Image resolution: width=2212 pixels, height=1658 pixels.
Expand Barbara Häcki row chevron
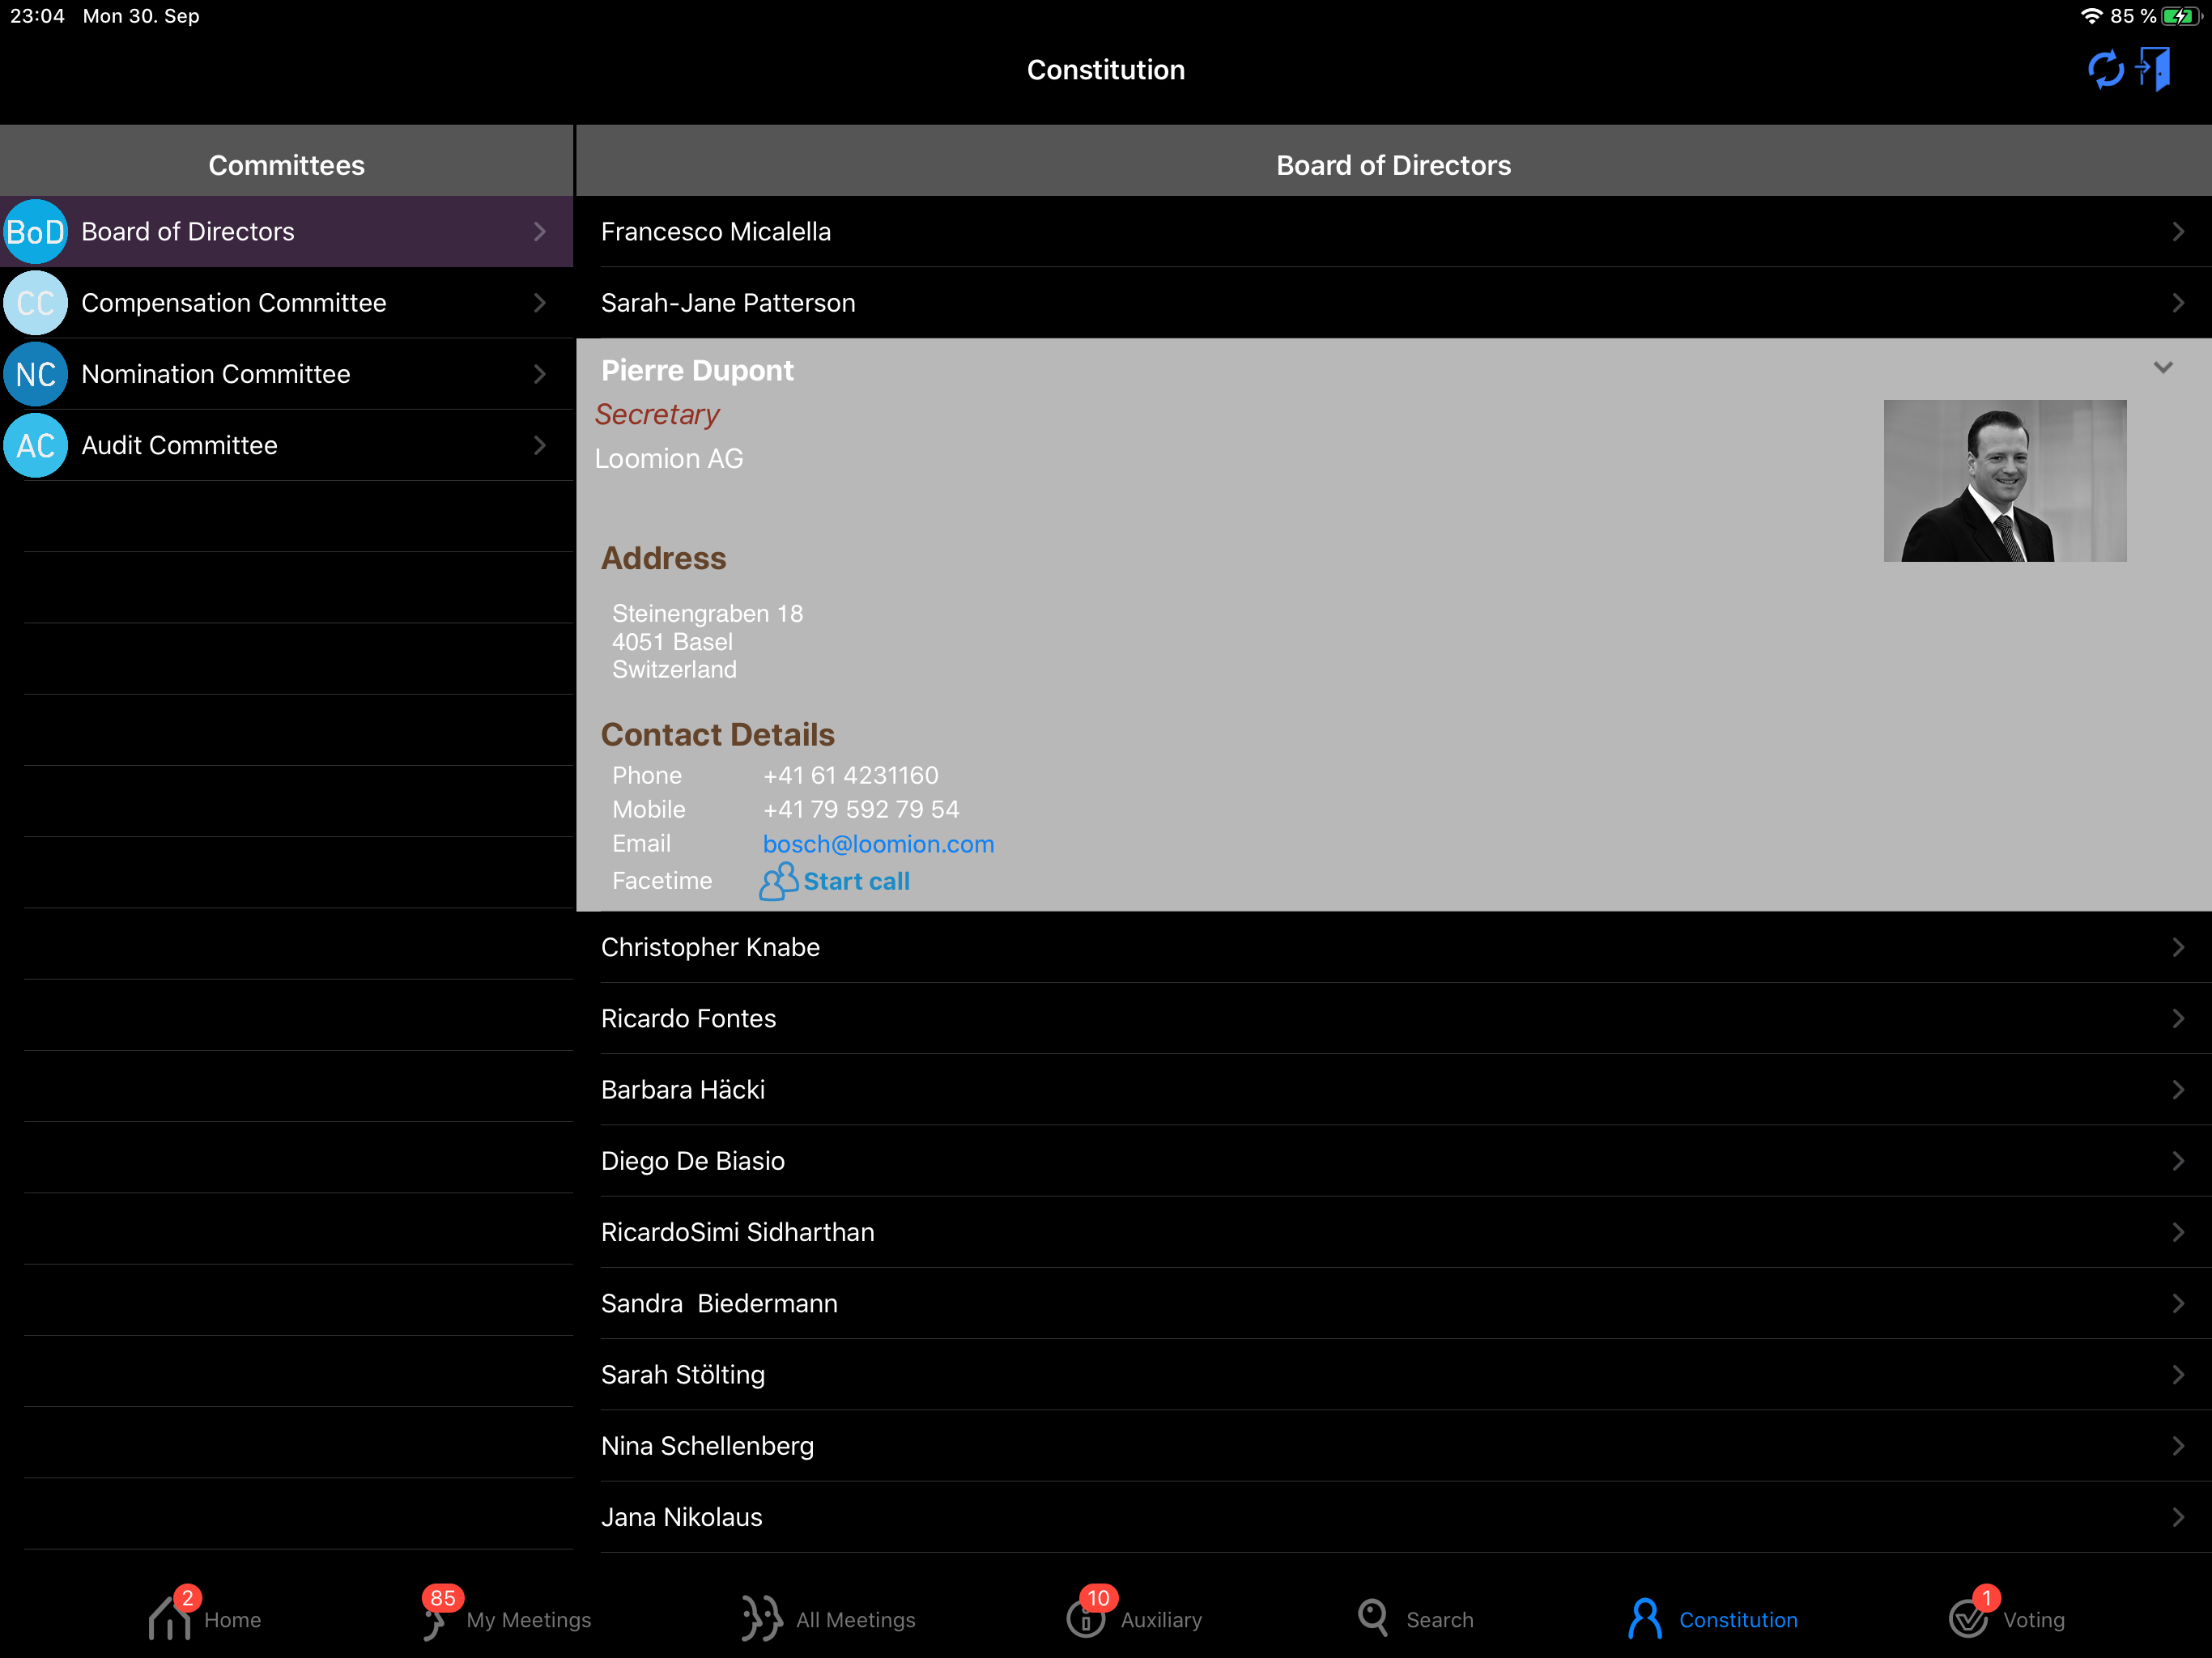coord(2178,1090)
